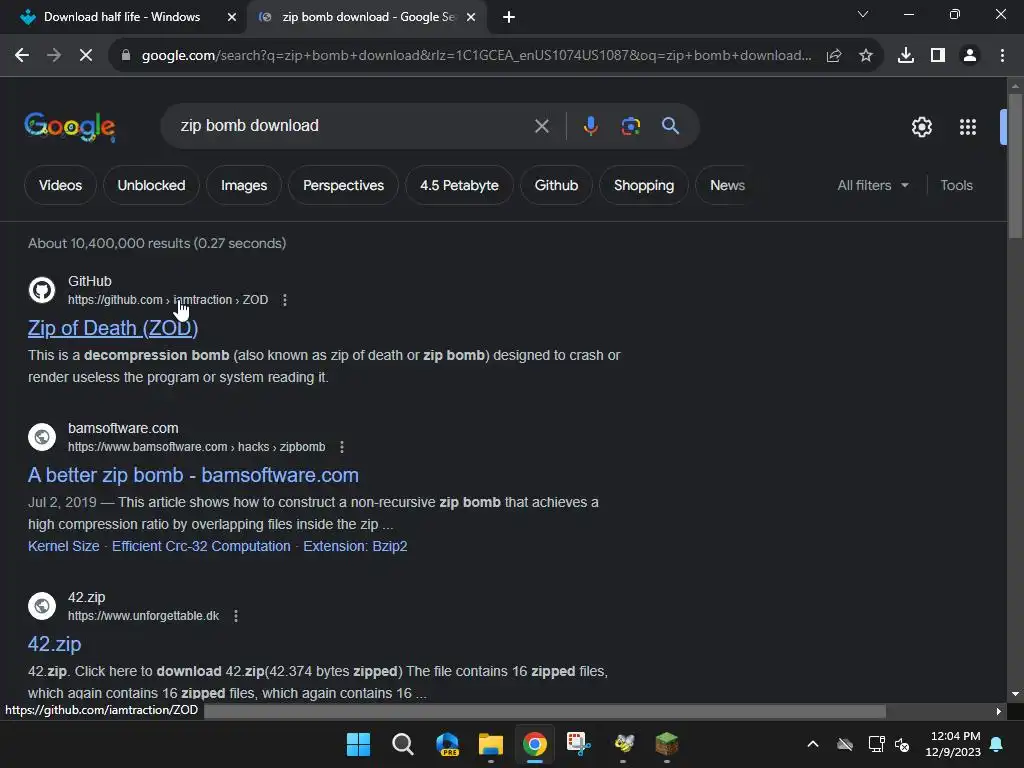Click the bee app icon on taskbar
1024x768 pixels.
click(624, 744)
